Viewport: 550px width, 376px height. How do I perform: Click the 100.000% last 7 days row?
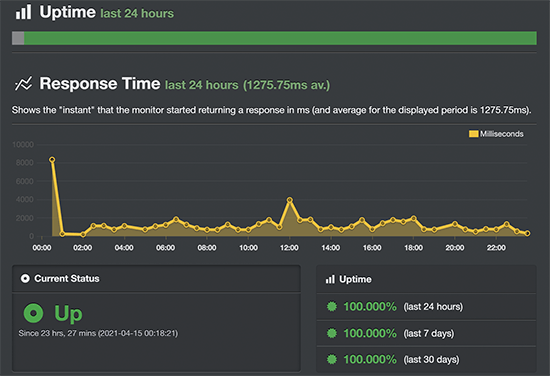click(426, 333)
